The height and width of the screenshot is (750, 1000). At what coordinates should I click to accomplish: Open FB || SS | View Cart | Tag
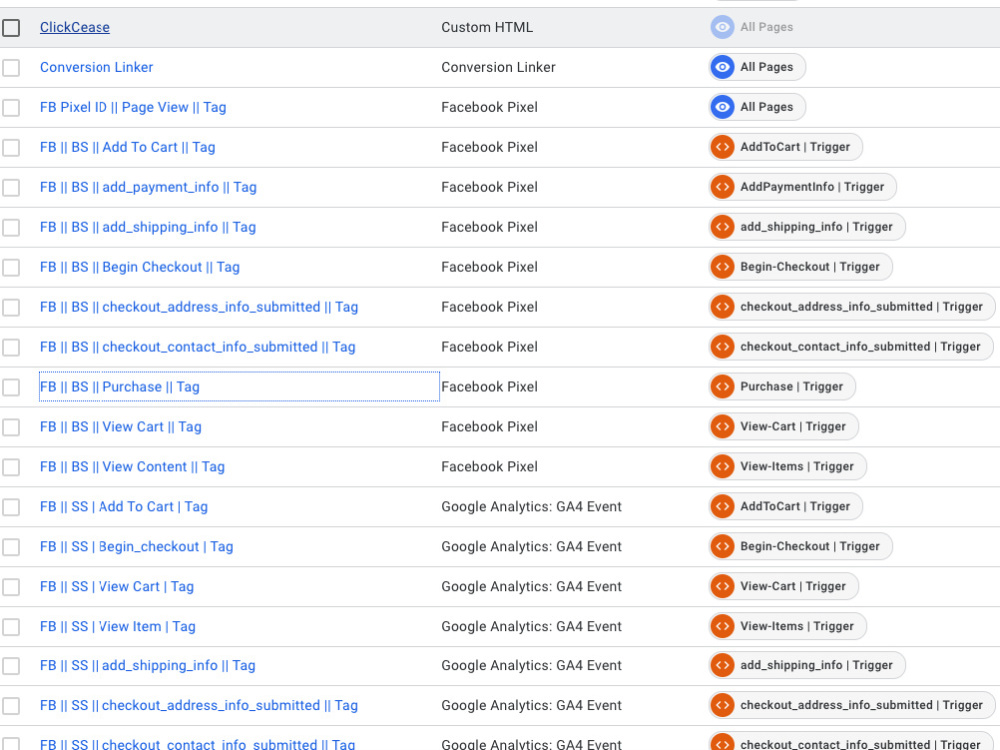tap(117, 586)
